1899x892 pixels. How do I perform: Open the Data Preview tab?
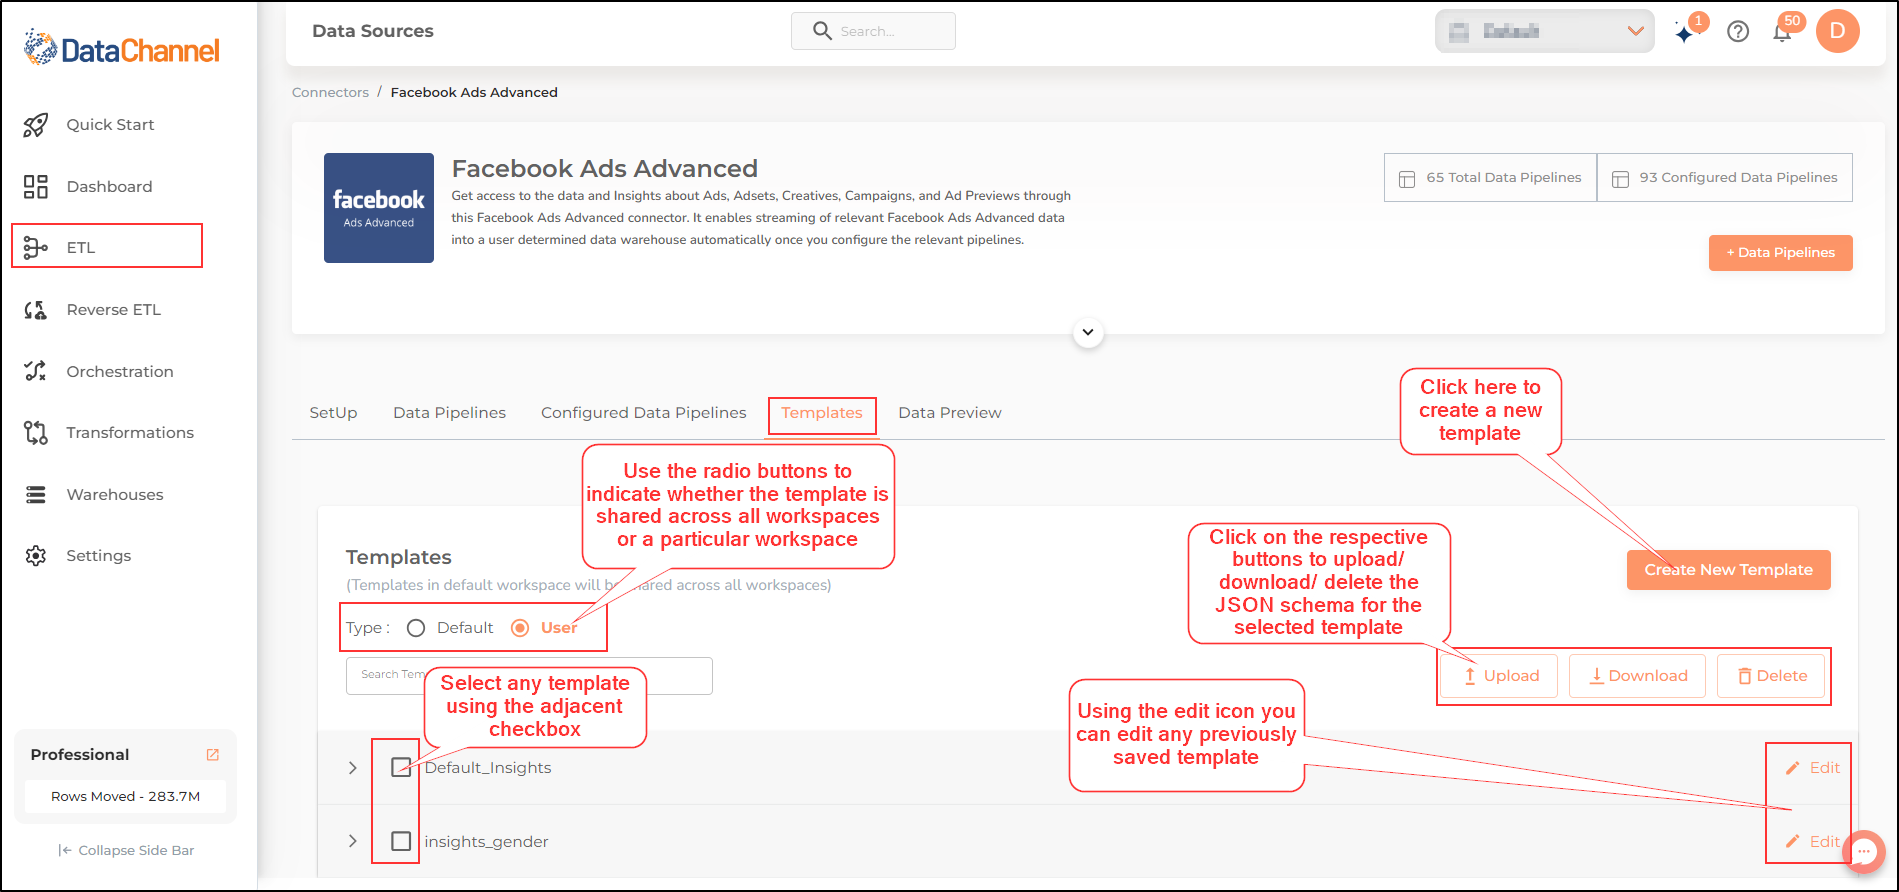coord(950,413)
